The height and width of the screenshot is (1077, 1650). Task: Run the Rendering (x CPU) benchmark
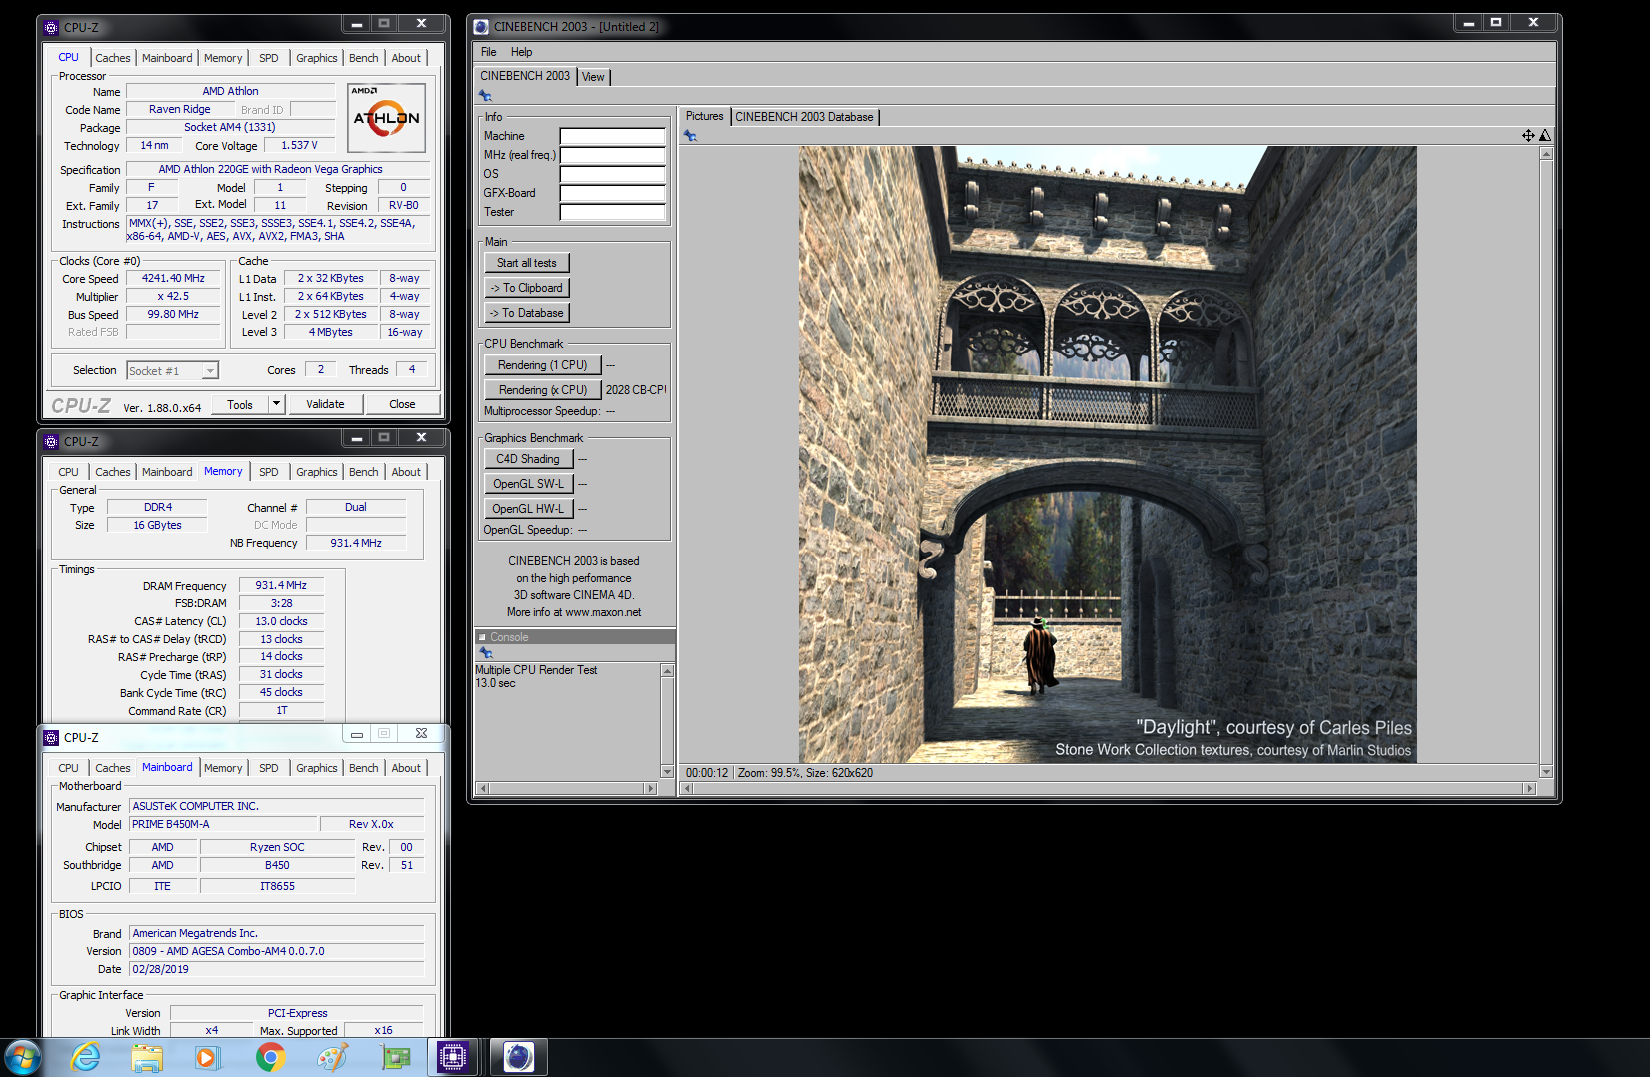coord(543,390)
